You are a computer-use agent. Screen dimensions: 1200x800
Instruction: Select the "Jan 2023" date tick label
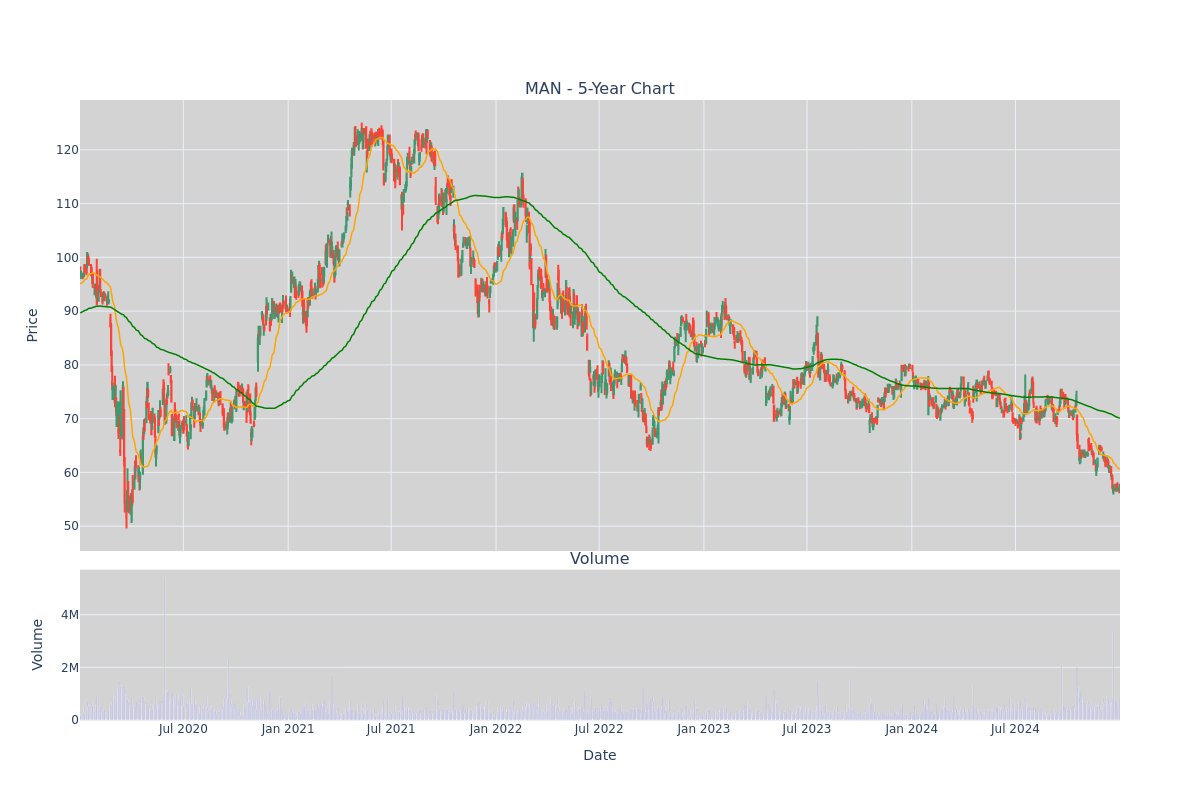point(704,729)
